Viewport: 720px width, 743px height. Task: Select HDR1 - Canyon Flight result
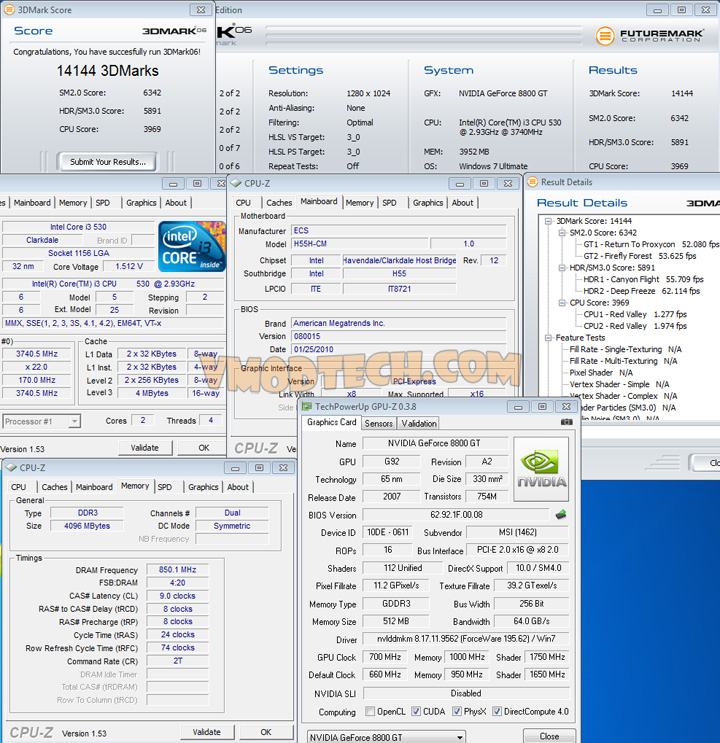click(643, 280)
